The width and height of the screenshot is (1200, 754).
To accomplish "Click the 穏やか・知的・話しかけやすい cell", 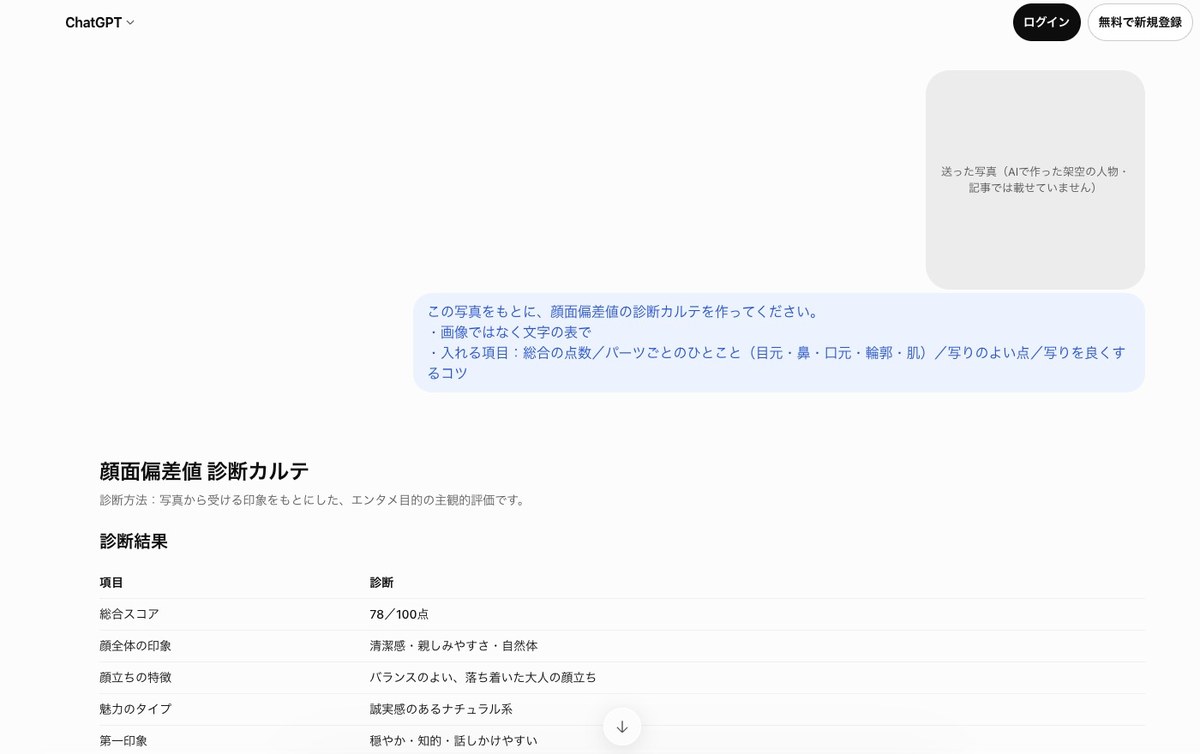I will coord(454,741).
